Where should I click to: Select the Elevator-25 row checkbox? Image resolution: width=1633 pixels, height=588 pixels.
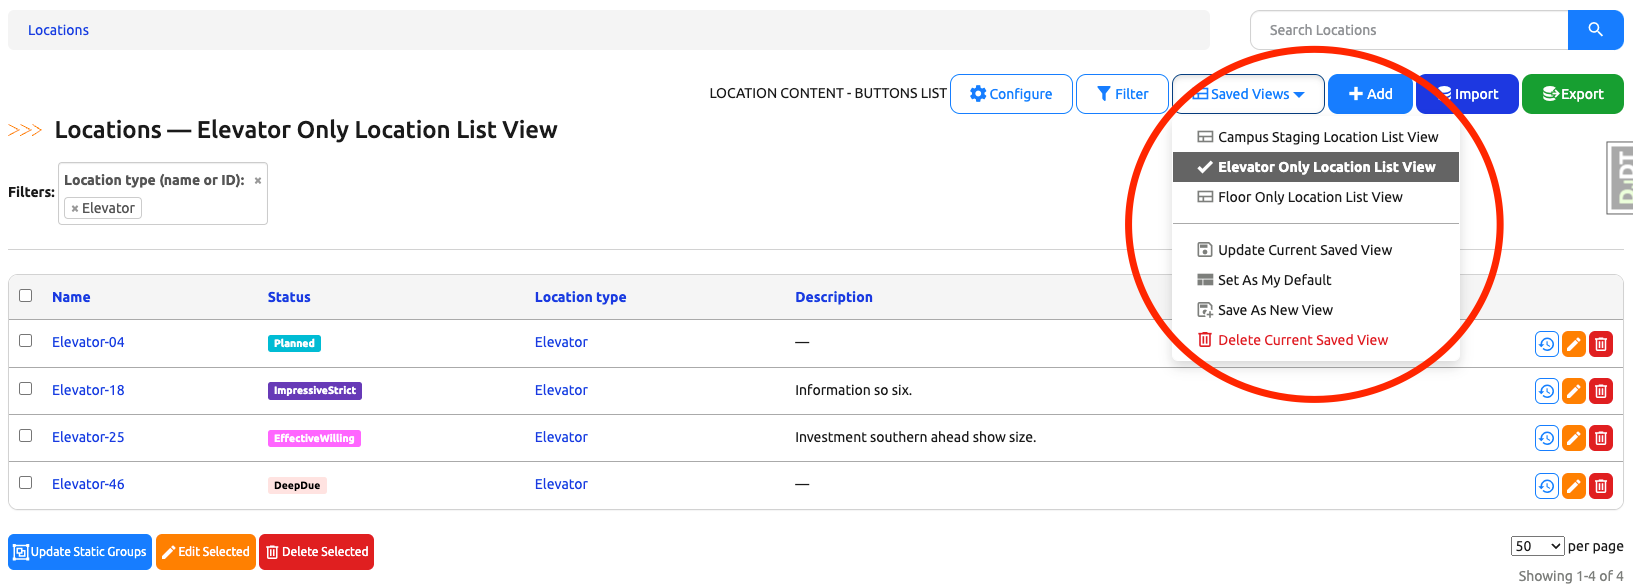(26, 436)
